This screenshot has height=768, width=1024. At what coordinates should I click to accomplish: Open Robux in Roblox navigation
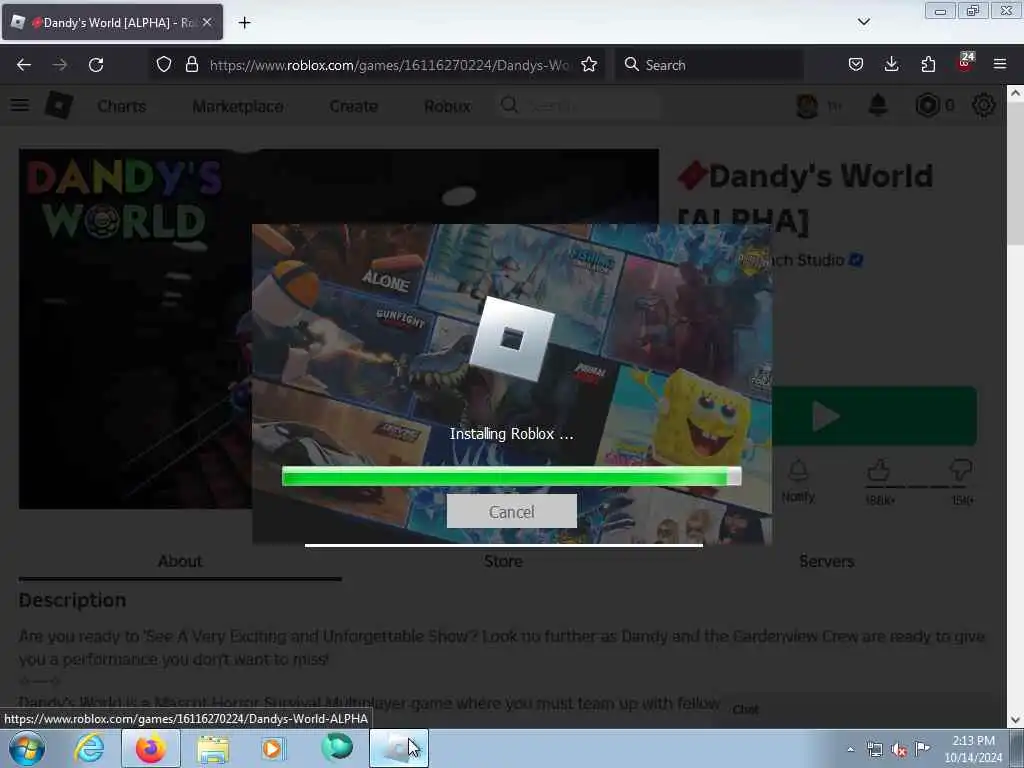pyautogui.click(x=447, y=106)
